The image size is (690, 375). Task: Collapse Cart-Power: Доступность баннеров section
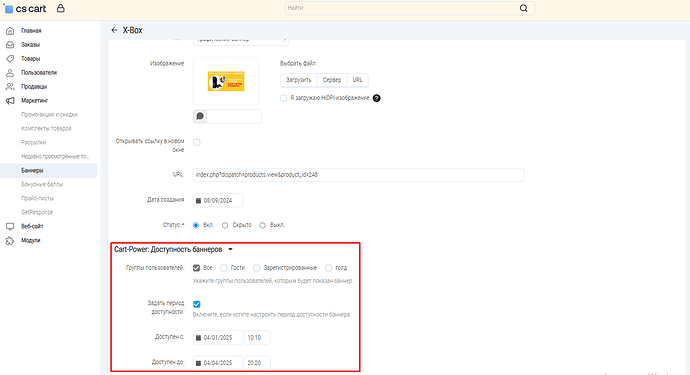tap(230, 250)
